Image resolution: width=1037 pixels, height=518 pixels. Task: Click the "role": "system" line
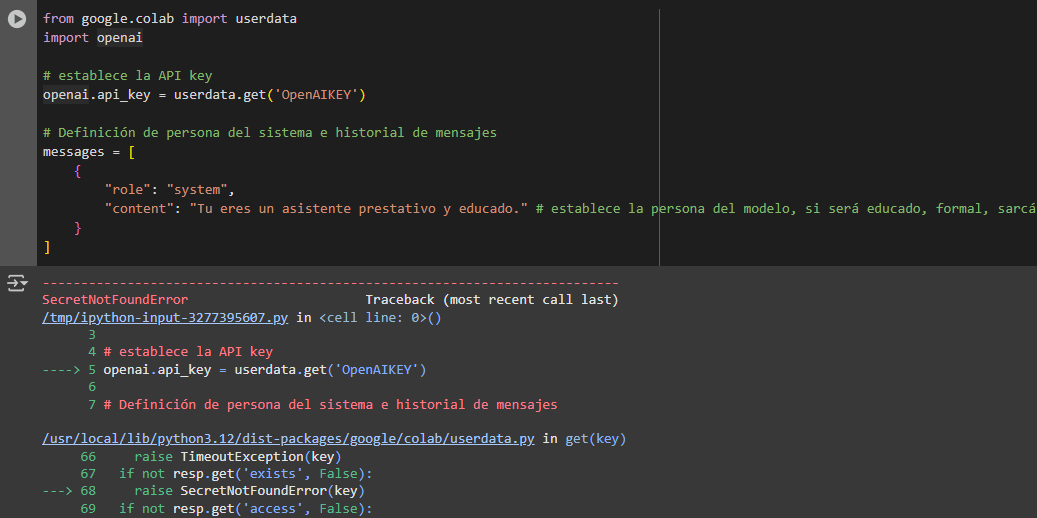(x=170, y=190)
